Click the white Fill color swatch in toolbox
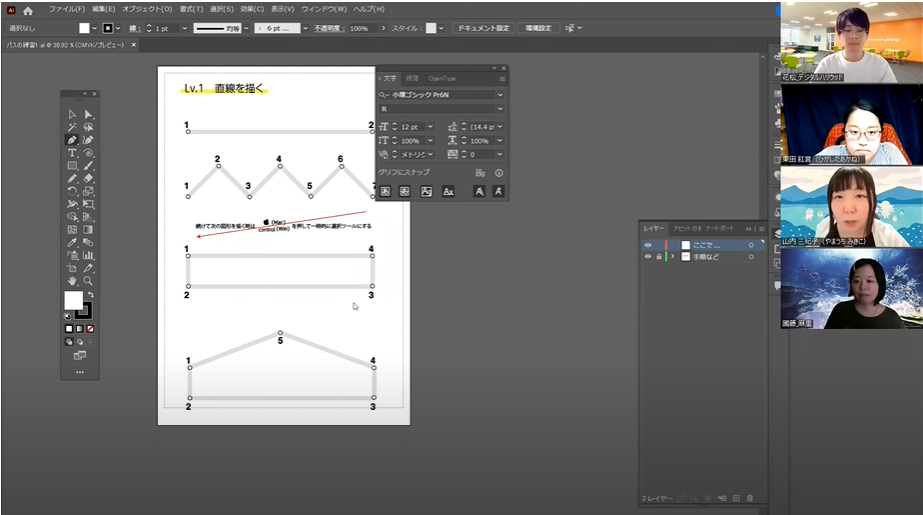This screenshot has height=515, width=923. pyautogui.click(x=74, y=300)
